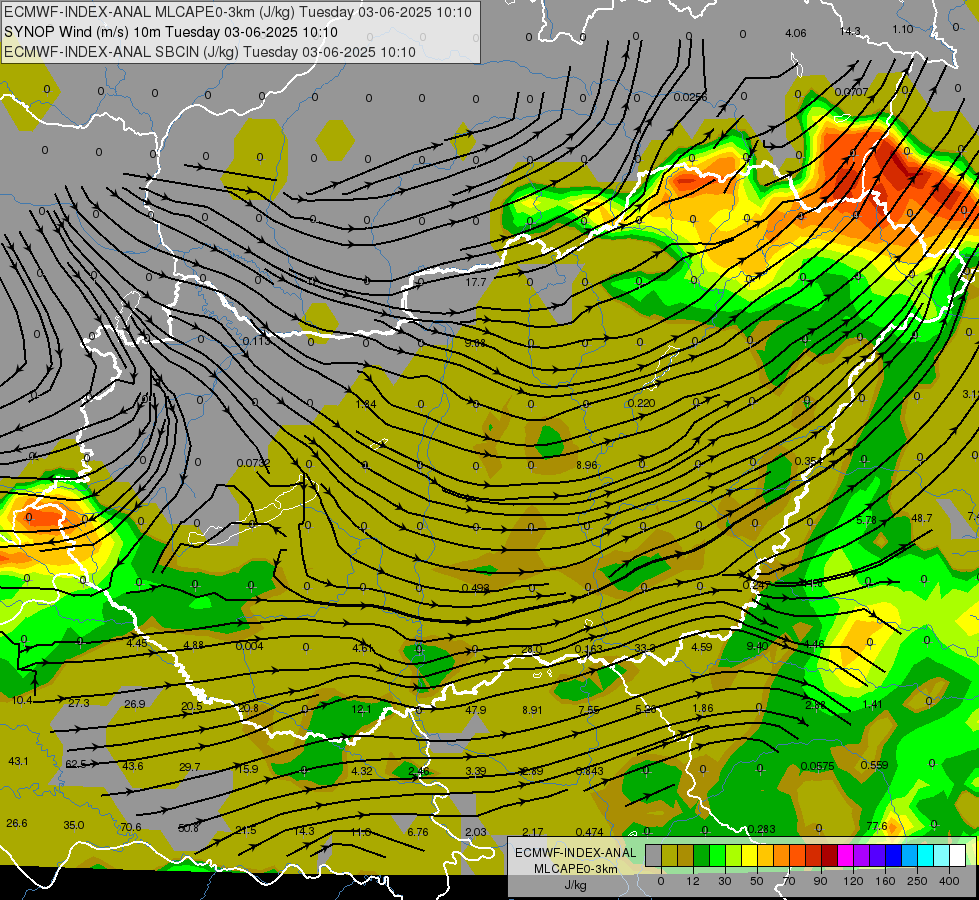Select the grid value '9.88'
The image size is (979, 900).
pyautogui.click(x=475, y=343)
